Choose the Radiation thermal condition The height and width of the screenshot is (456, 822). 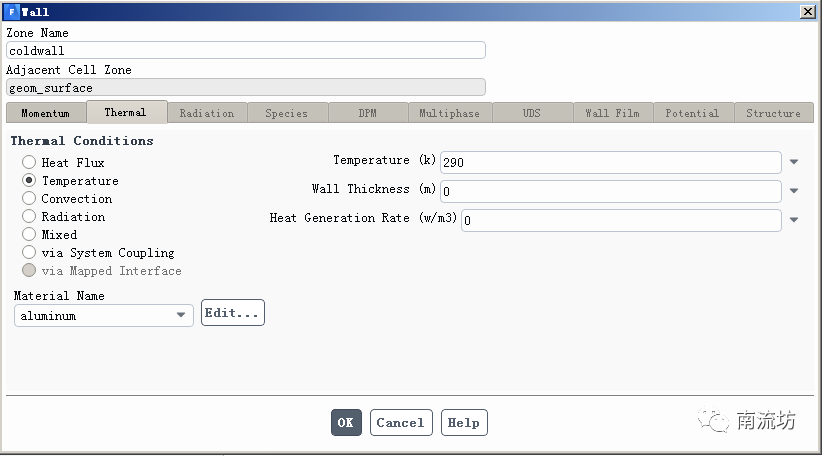coord(29,216)
